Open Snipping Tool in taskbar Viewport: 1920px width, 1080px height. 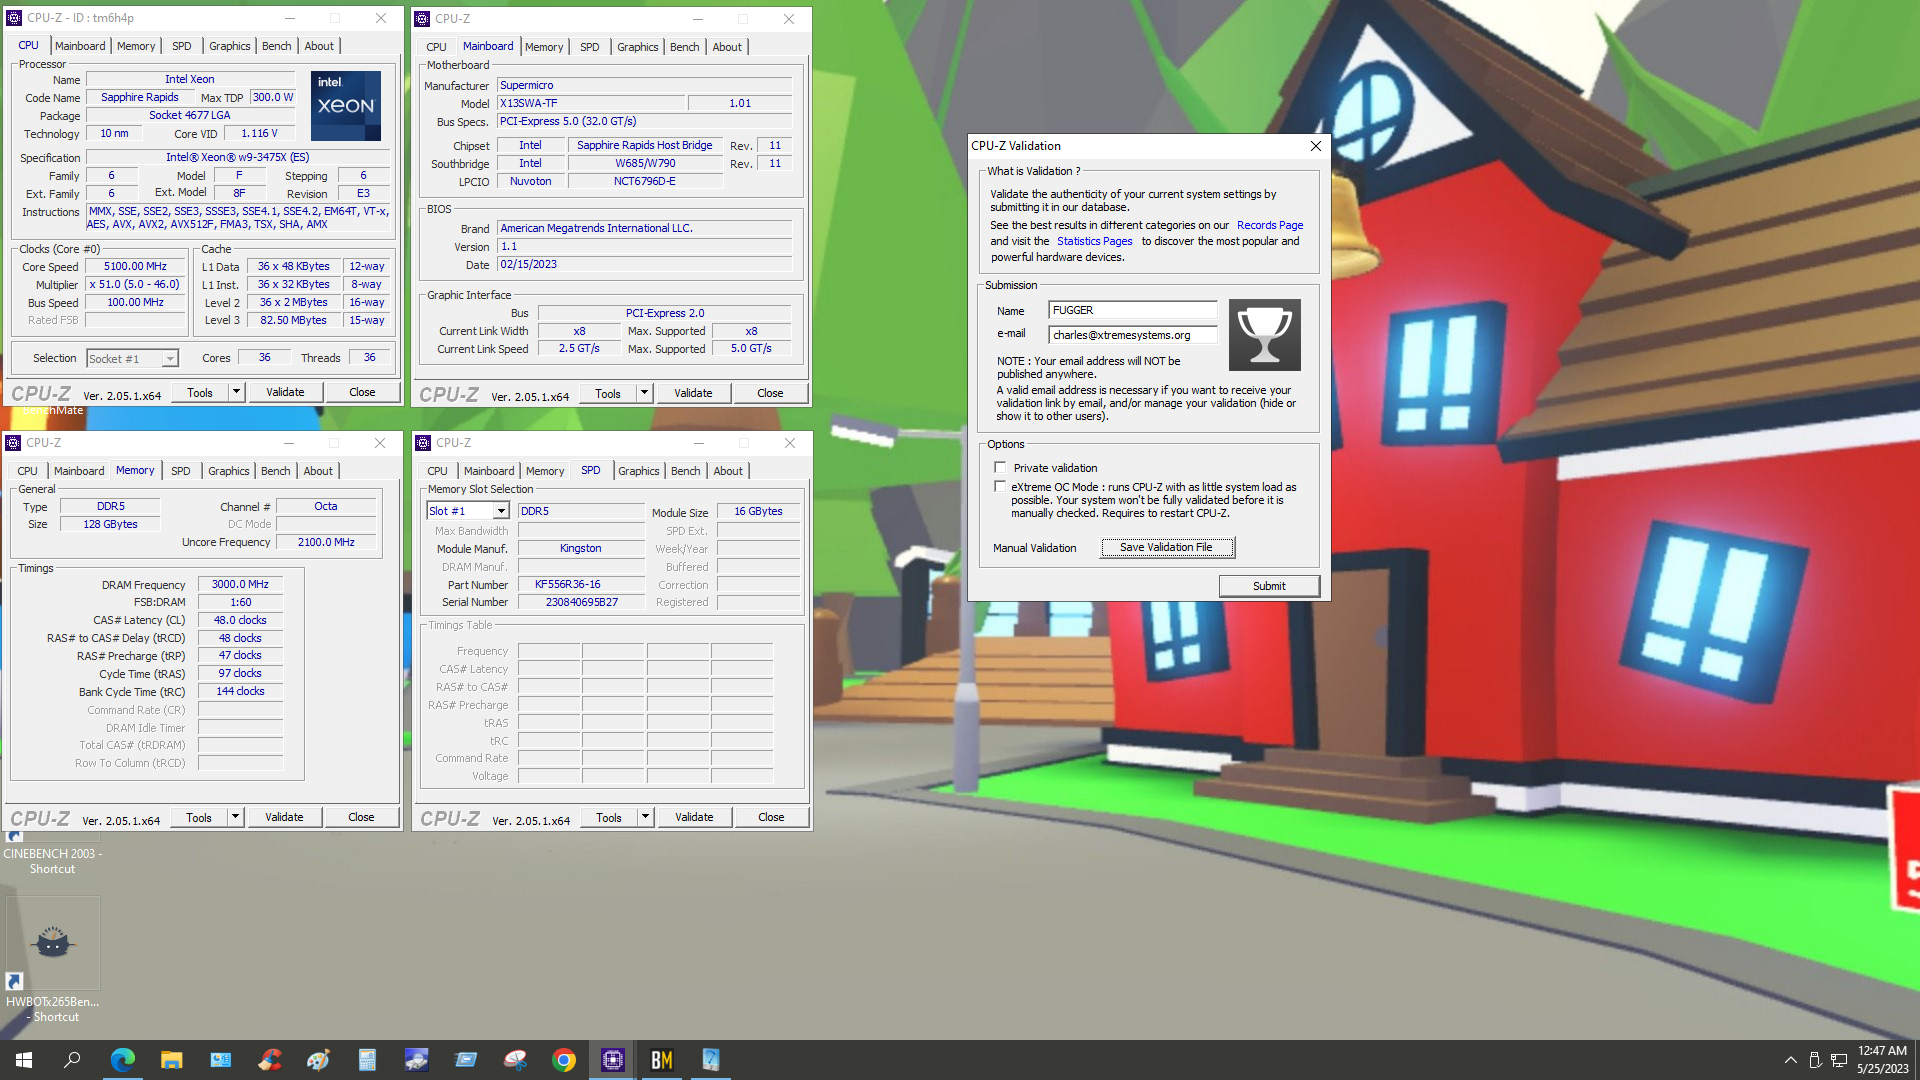tap(515, 1060)
